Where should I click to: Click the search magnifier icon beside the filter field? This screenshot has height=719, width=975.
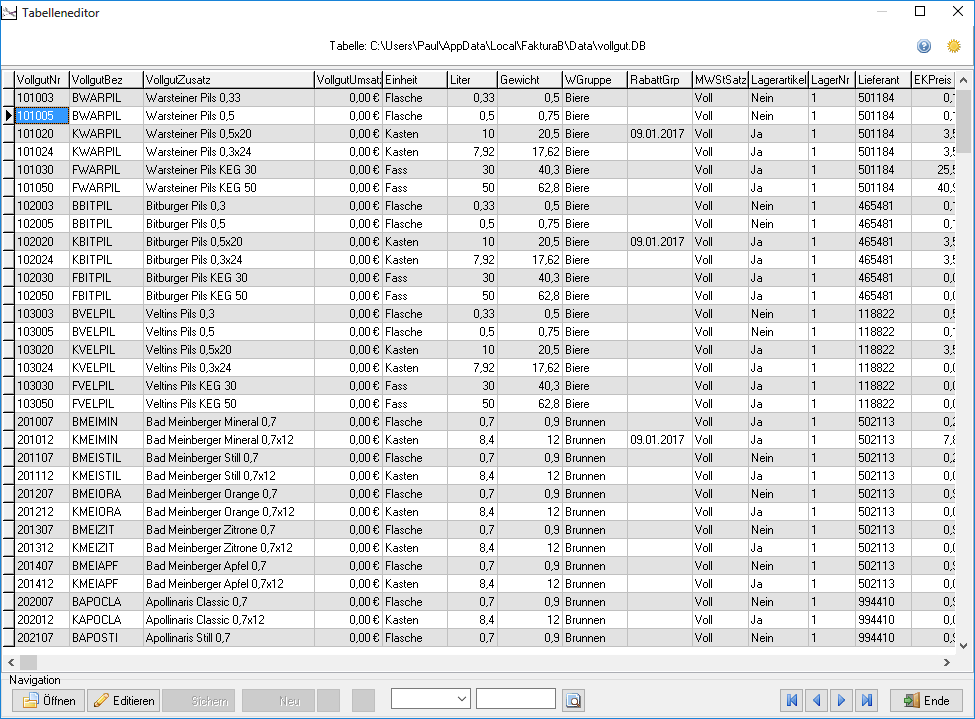tap(573, 700)
